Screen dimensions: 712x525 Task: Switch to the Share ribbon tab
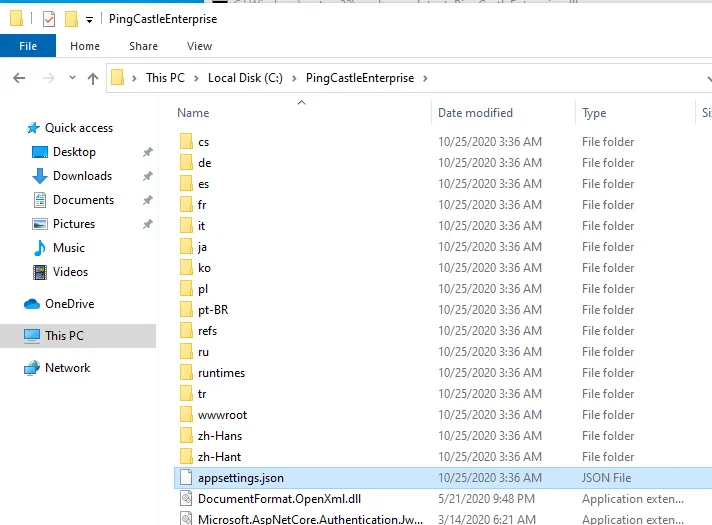[143, 46]
